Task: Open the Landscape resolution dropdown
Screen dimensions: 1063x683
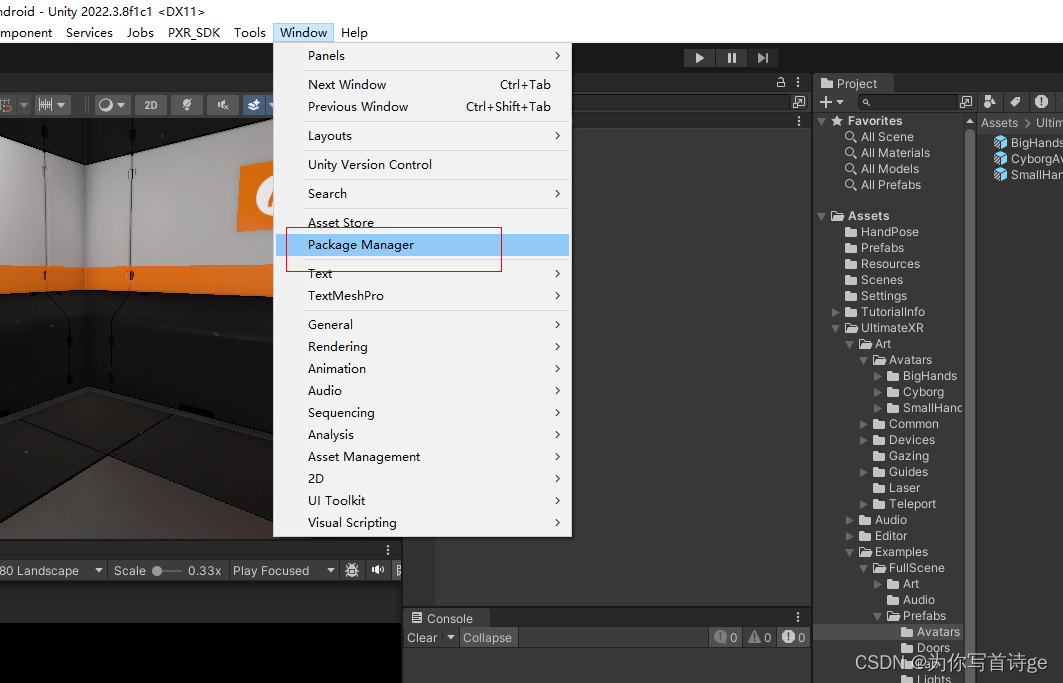Action: pos(52,571)
